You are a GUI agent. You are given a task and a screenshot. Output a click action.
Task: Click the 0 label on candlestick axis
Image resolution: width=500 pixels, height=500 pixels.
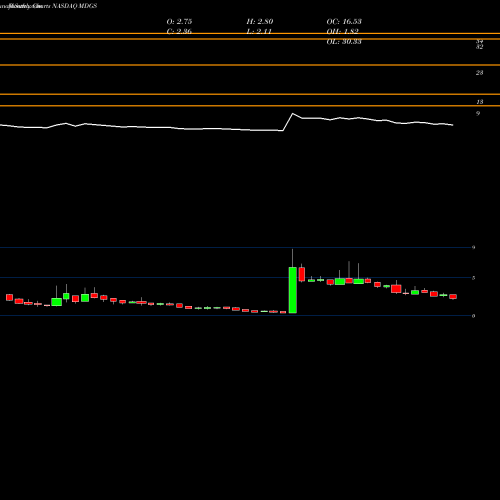click(474, 316)
